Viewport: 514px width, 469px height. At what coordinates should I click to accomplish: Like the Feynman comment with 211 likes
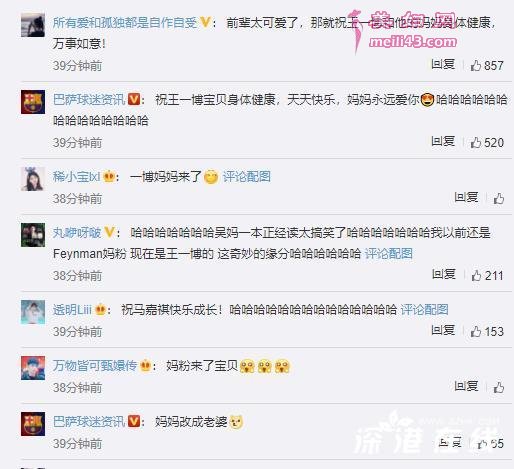point(476,275)
